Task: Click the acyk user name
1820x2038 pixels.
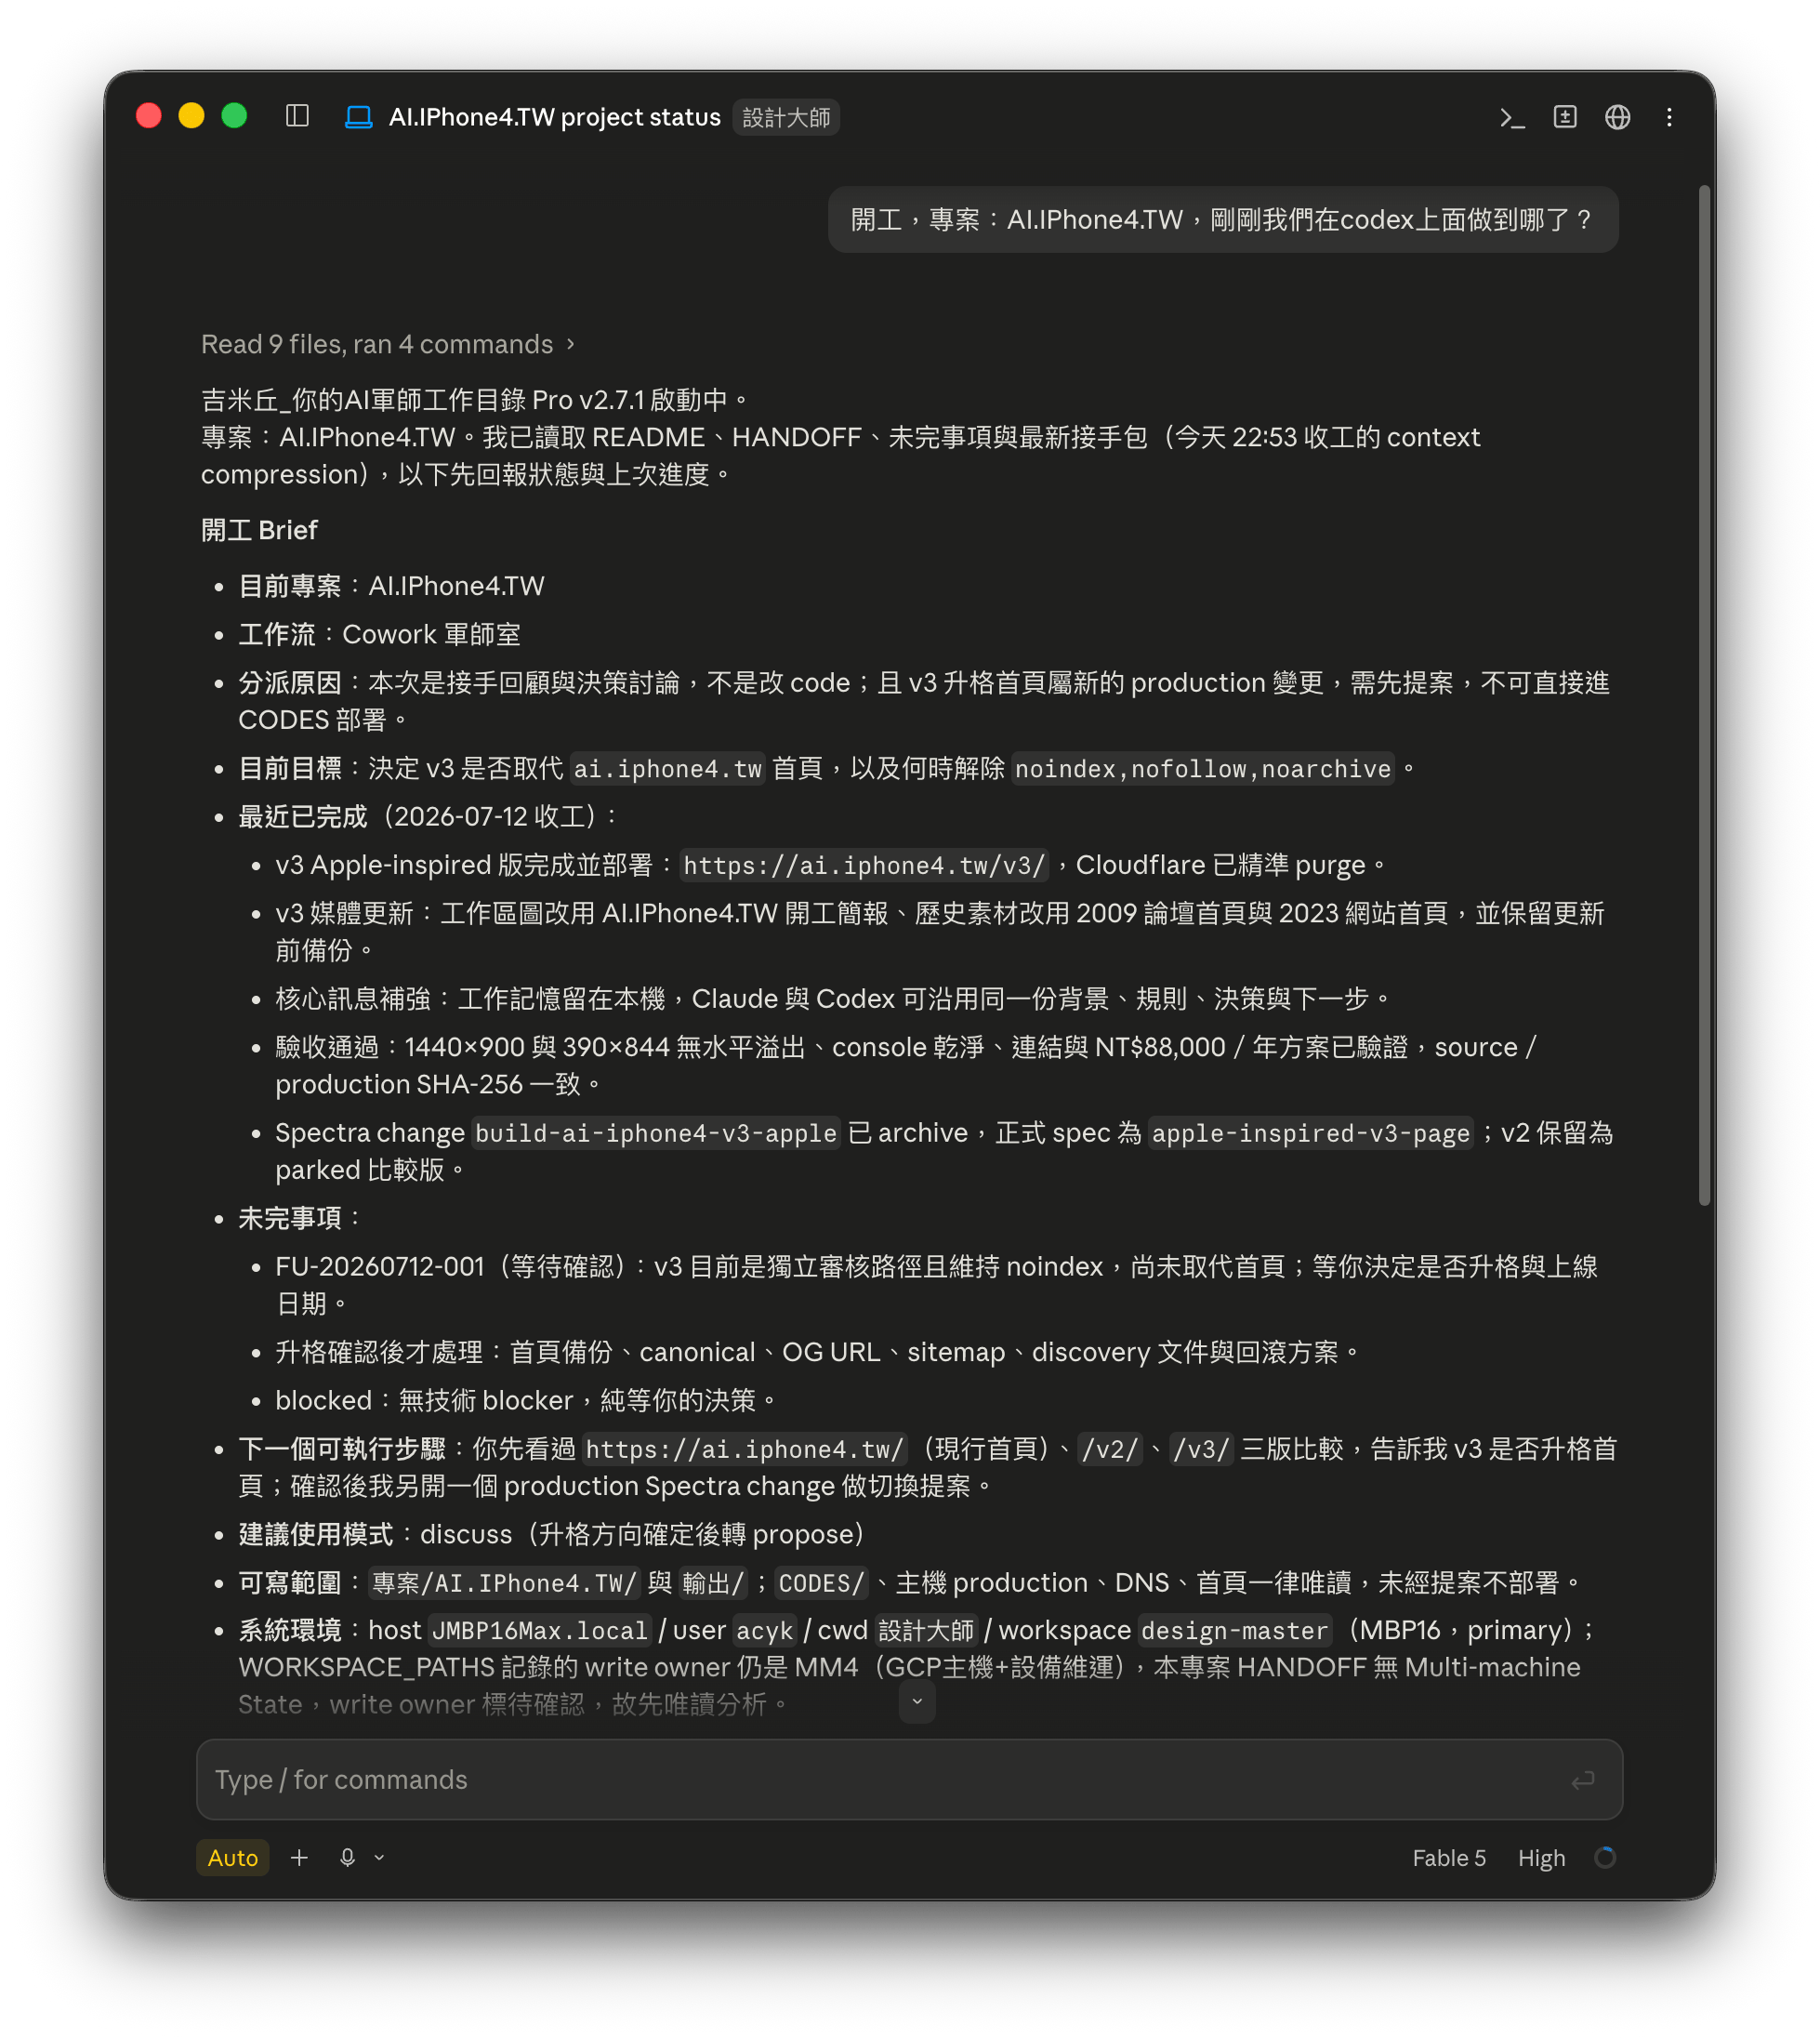Action: click(765, 1631)
